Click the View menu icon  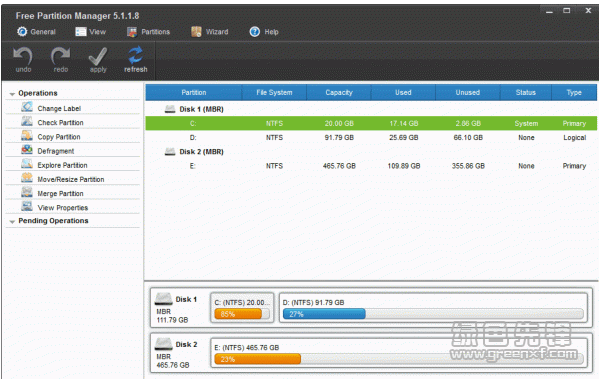[81, 32]
